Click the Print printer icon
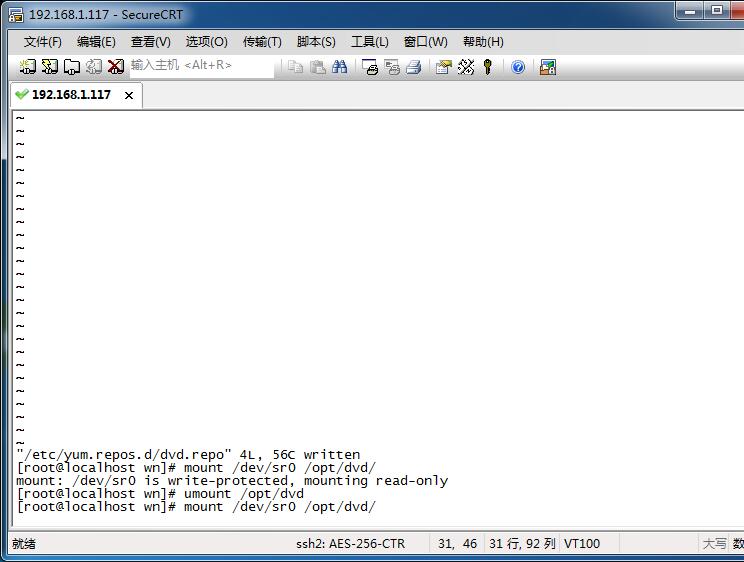This screenshot has height=562, width=744. 414,67
